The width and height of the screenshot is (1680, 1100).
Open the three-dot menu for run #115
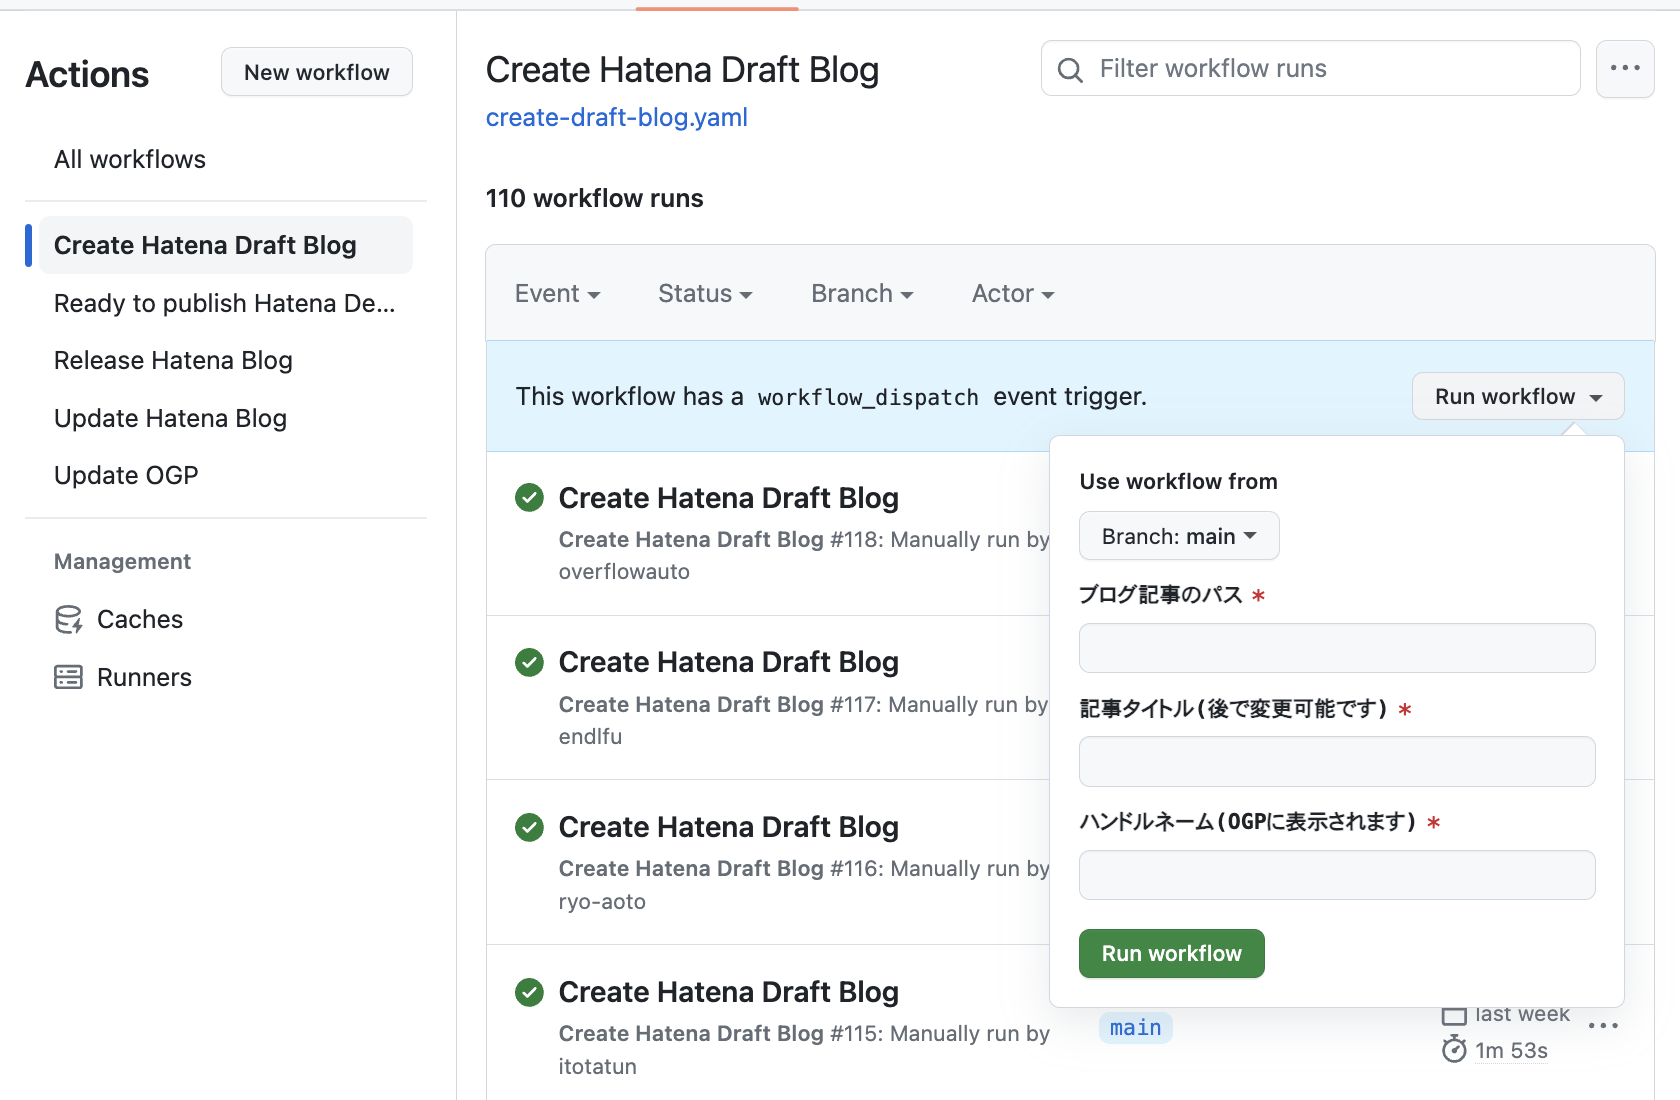tap(1603, 1025)
